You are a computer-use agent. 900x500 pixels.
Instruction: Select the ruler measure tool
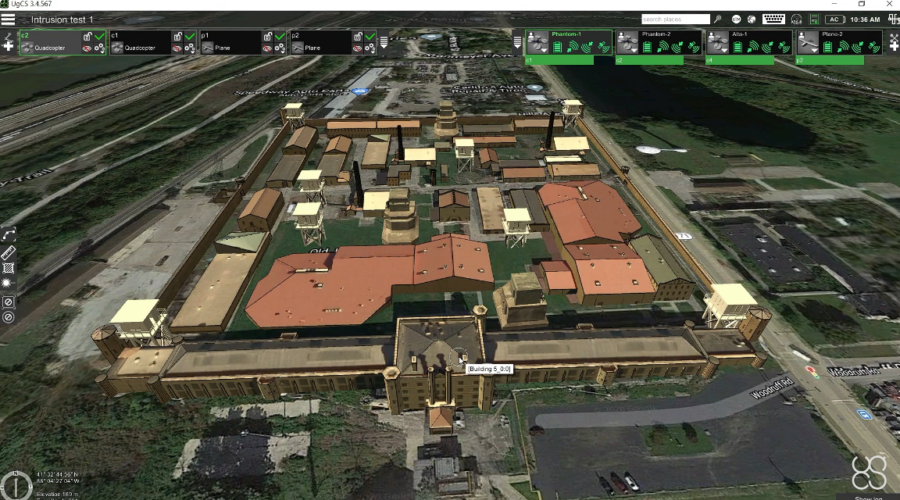tap(9, 251)
